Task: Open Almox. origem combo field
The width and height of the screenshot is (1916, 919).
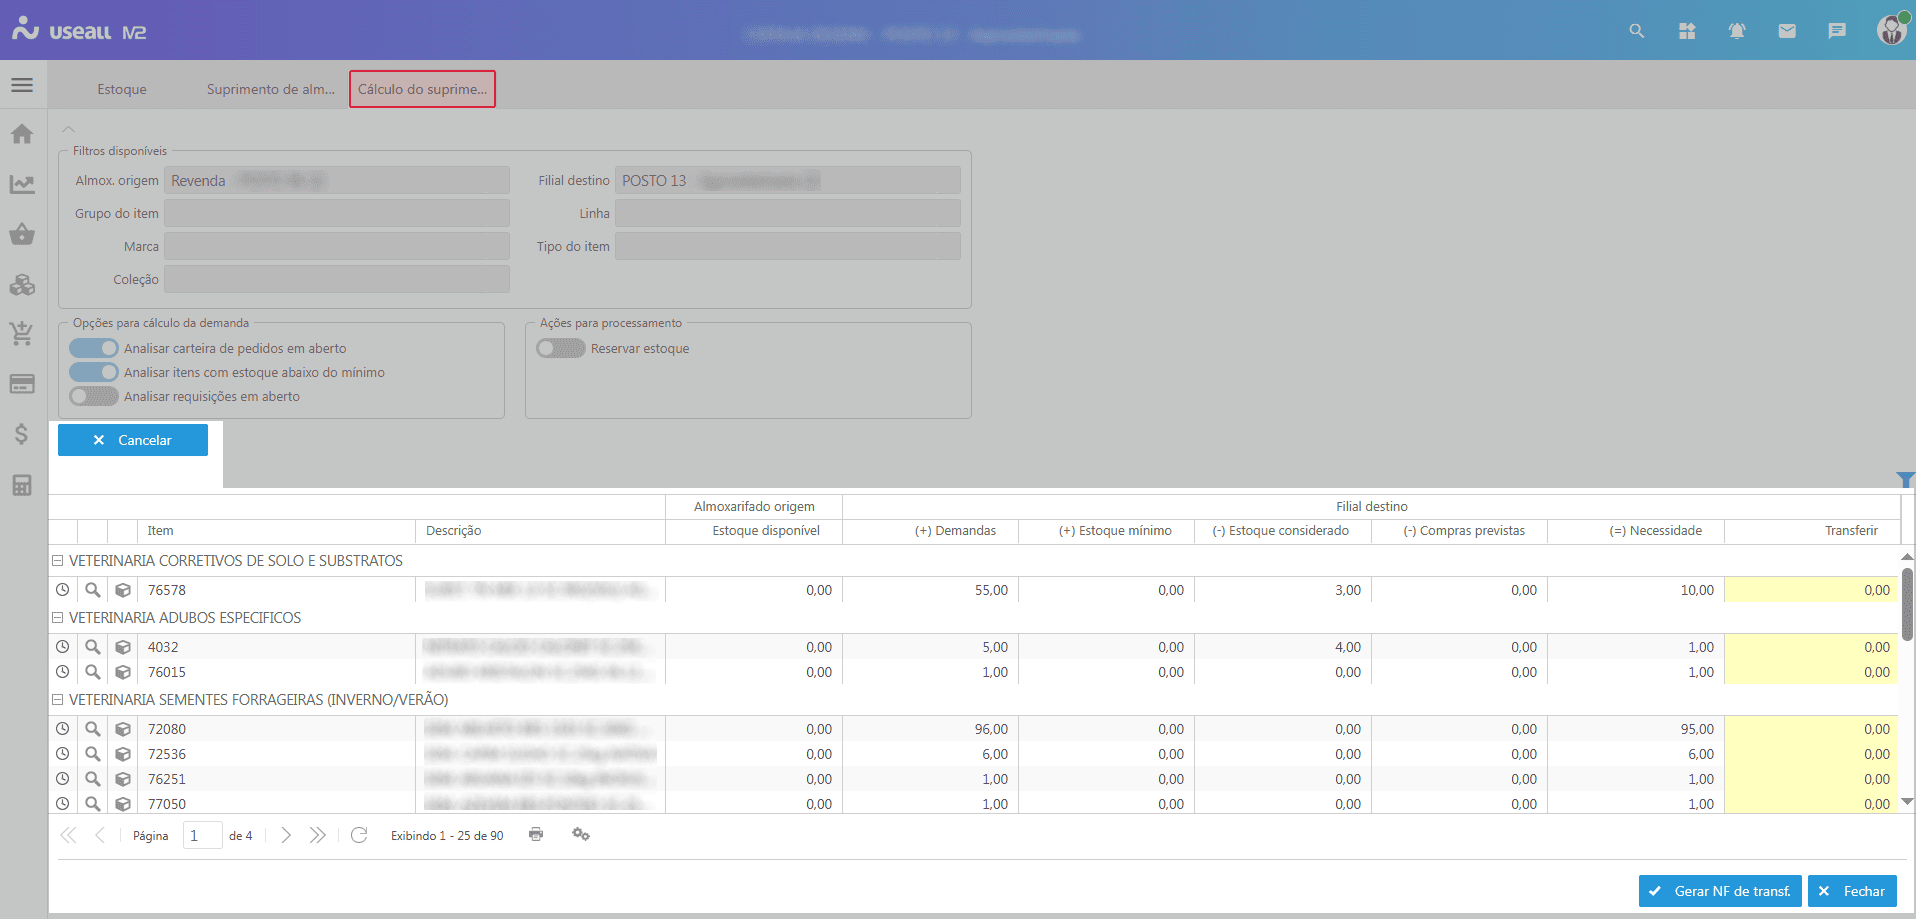Action: (x=337, y=180)
